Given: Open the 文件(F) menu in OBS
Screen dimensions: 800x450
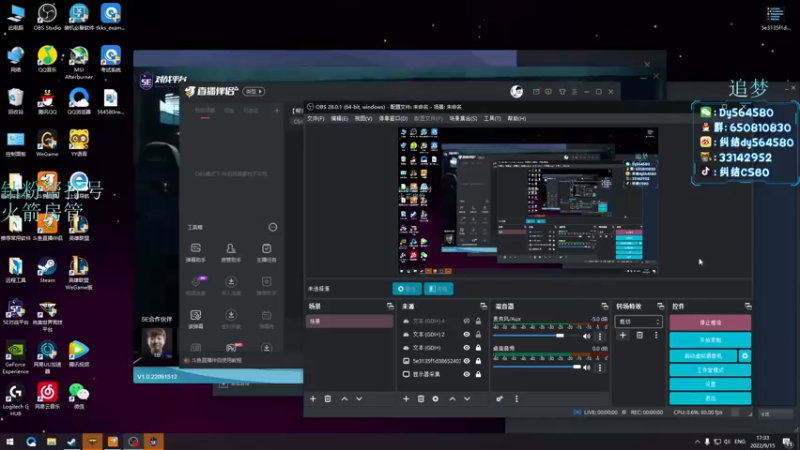Looking at the screenshot, I should pyautogui.click(x=315, y=118).
